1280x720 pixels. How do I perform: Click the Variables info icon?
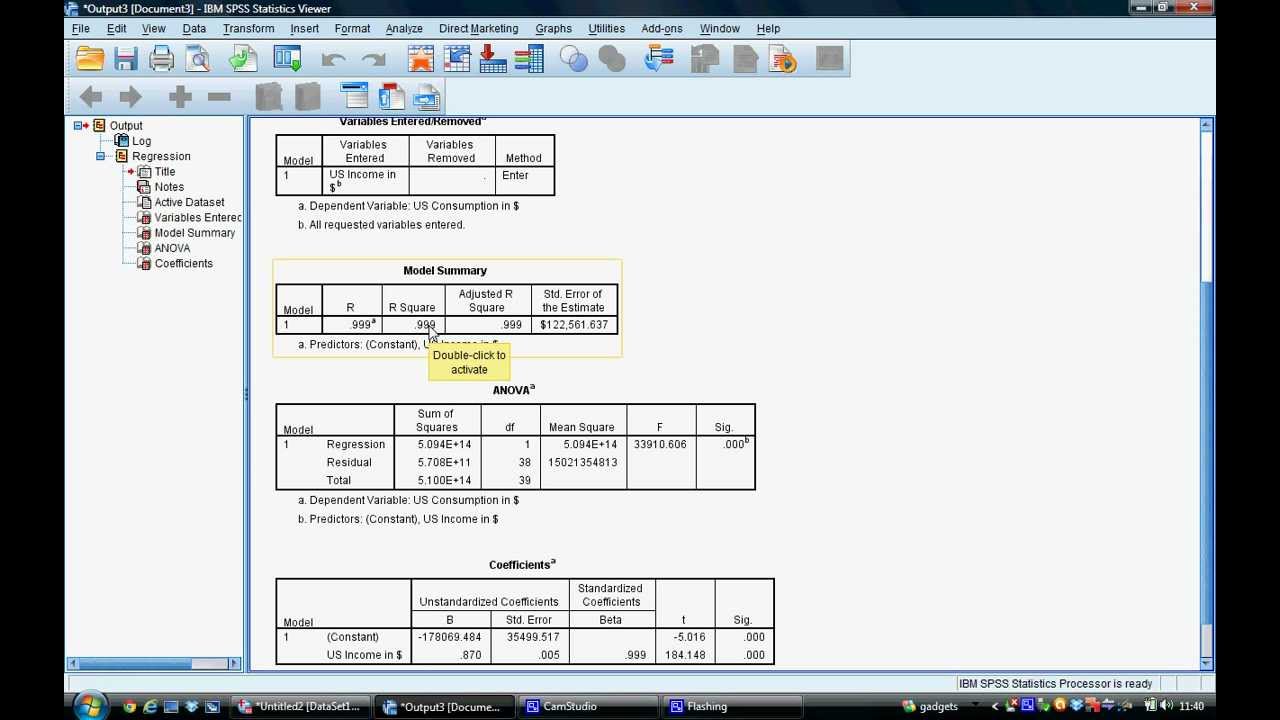pos(529,60)
